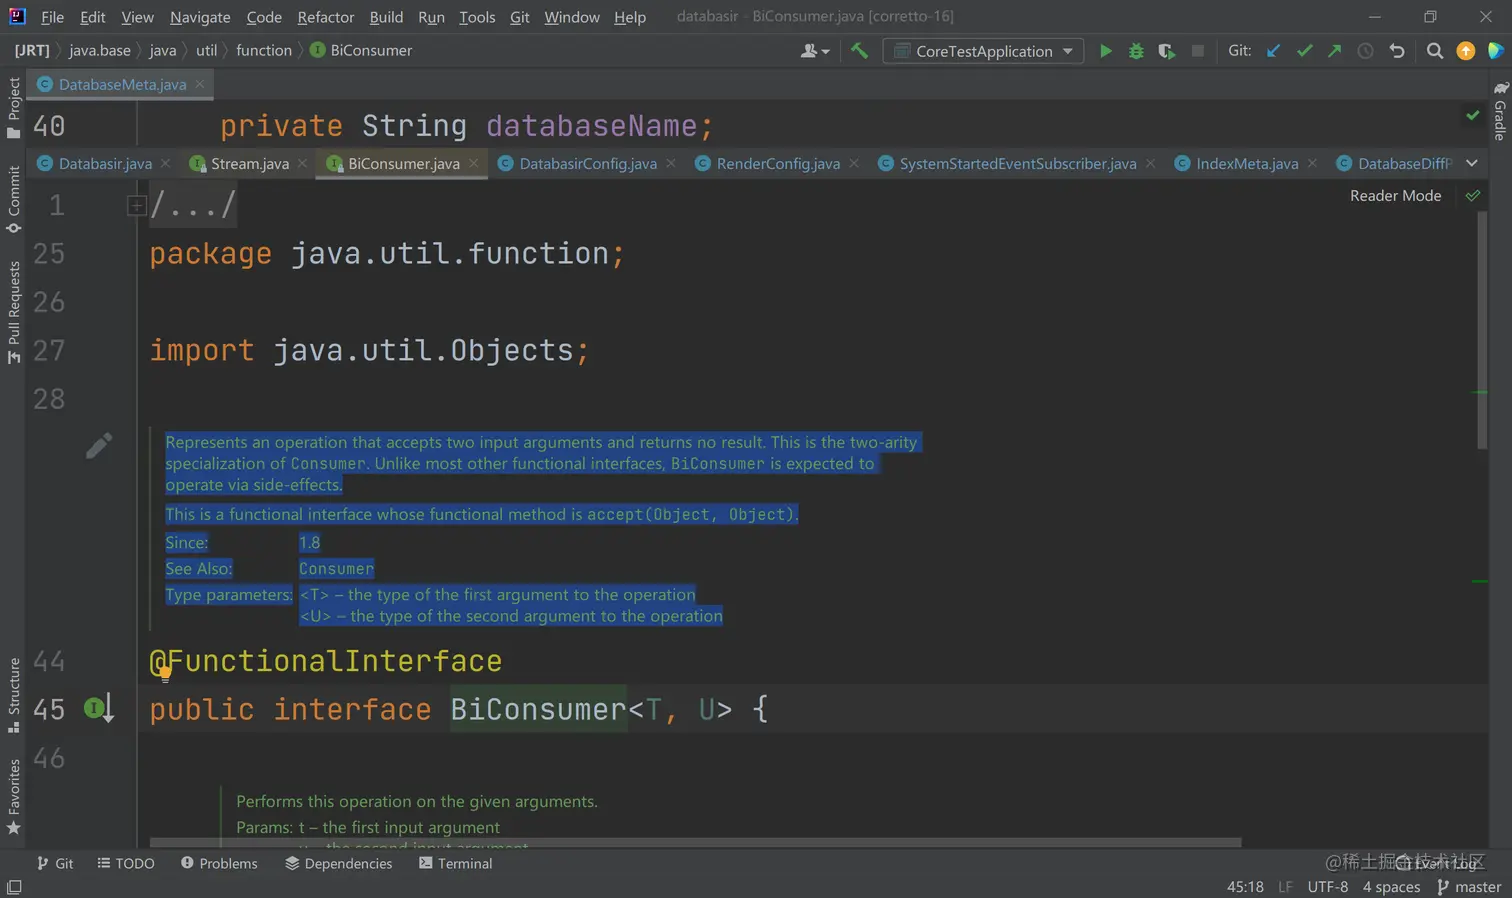Click the implementations gutter icon on line 45
1512x898 pixels.
98,709
